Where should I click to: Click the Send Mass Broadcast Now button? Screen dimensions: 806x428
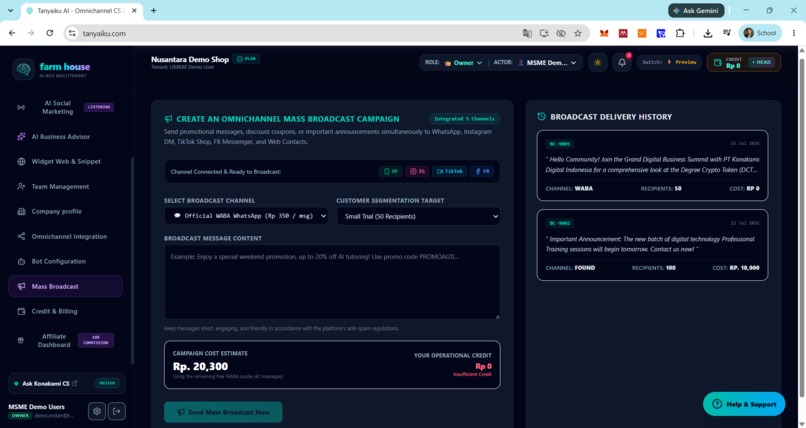coord(223,412)
